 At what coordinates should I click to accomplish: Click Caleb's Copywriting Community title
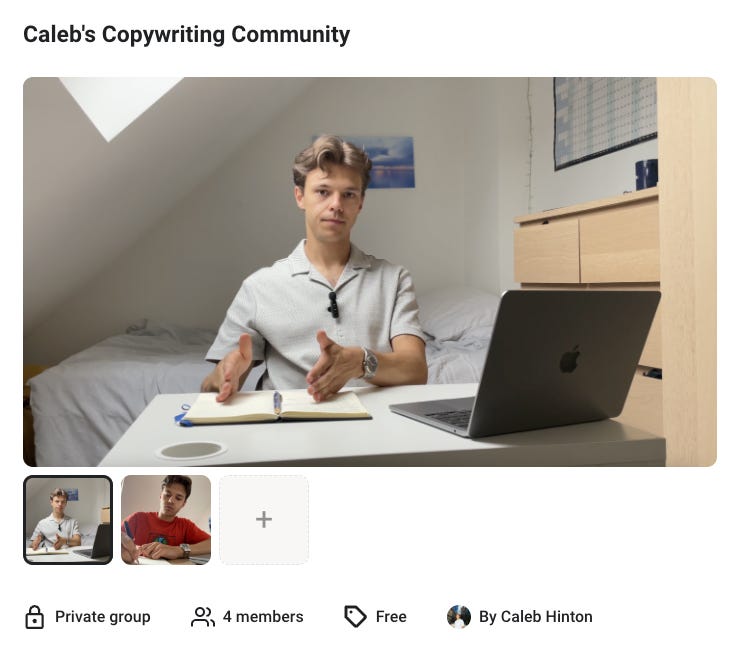click(x=186, y=35)
